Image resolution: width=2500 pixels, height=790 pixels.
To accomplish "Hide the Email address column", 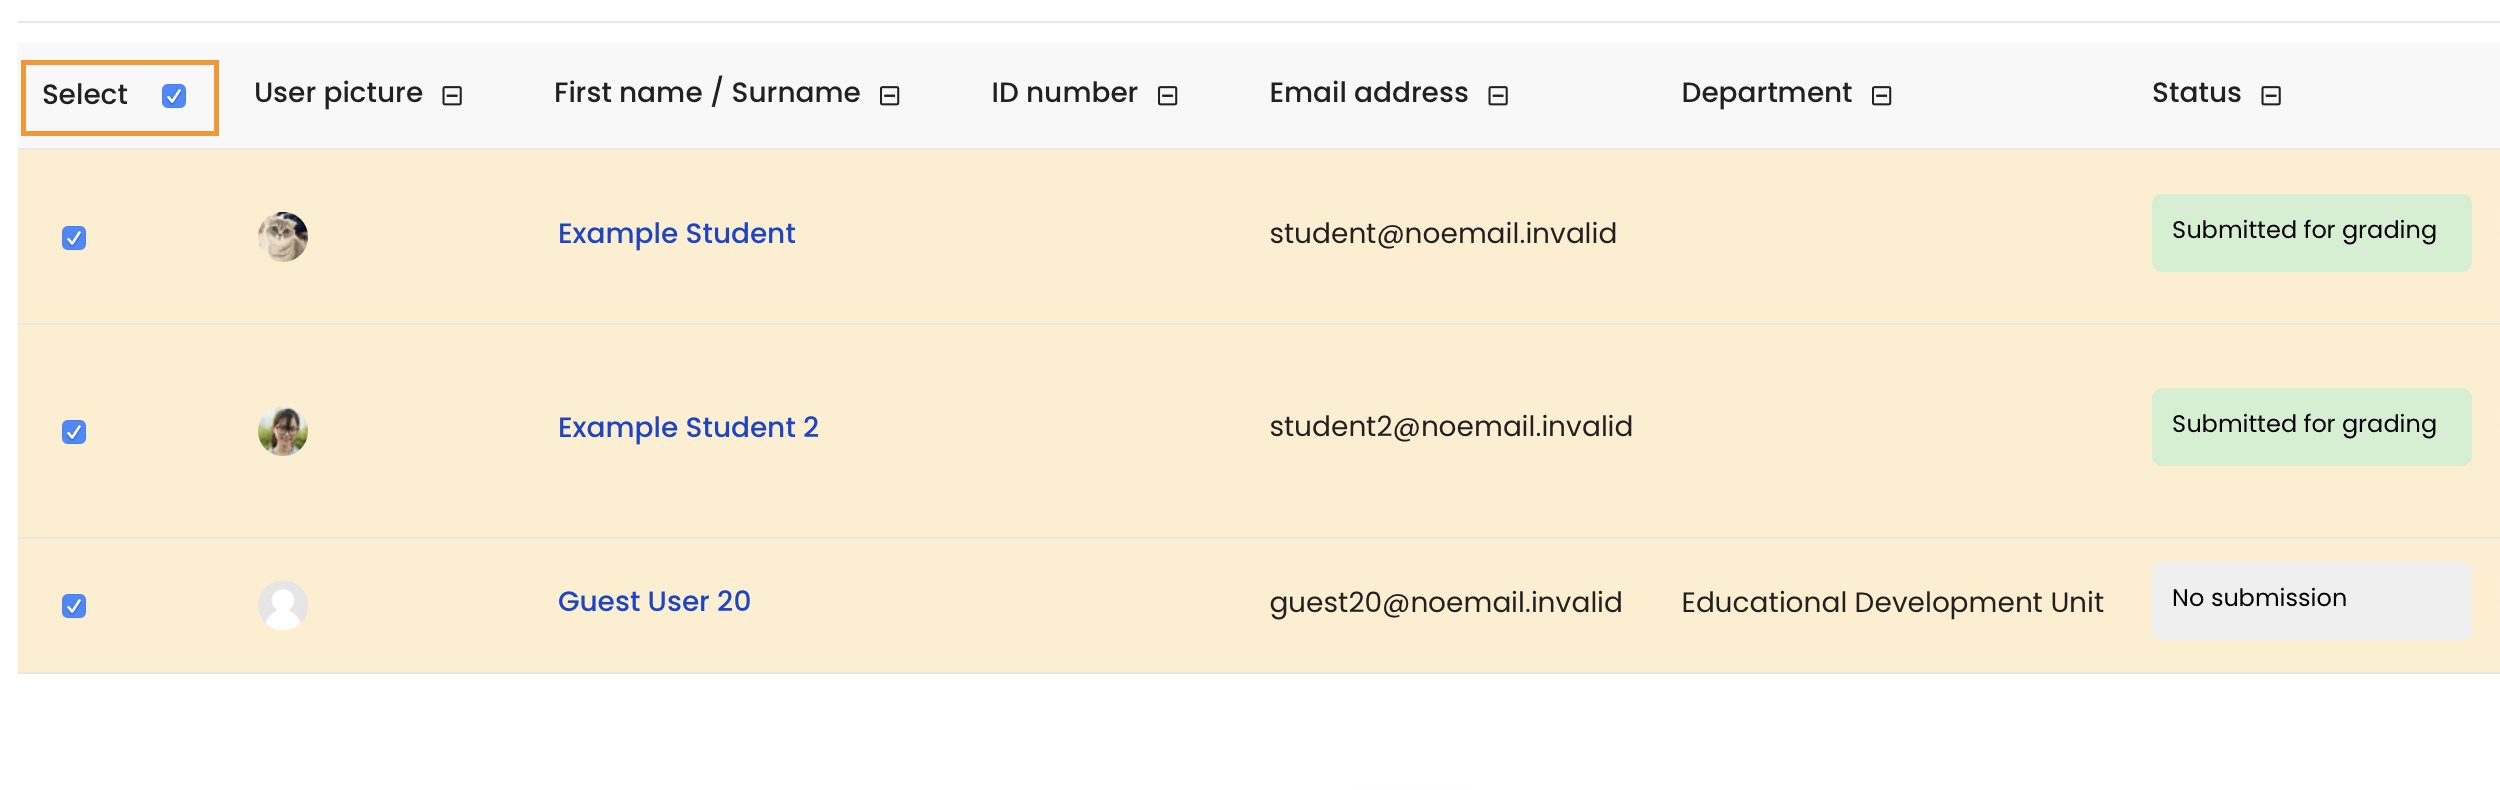I will click(x=1498, y=95).
